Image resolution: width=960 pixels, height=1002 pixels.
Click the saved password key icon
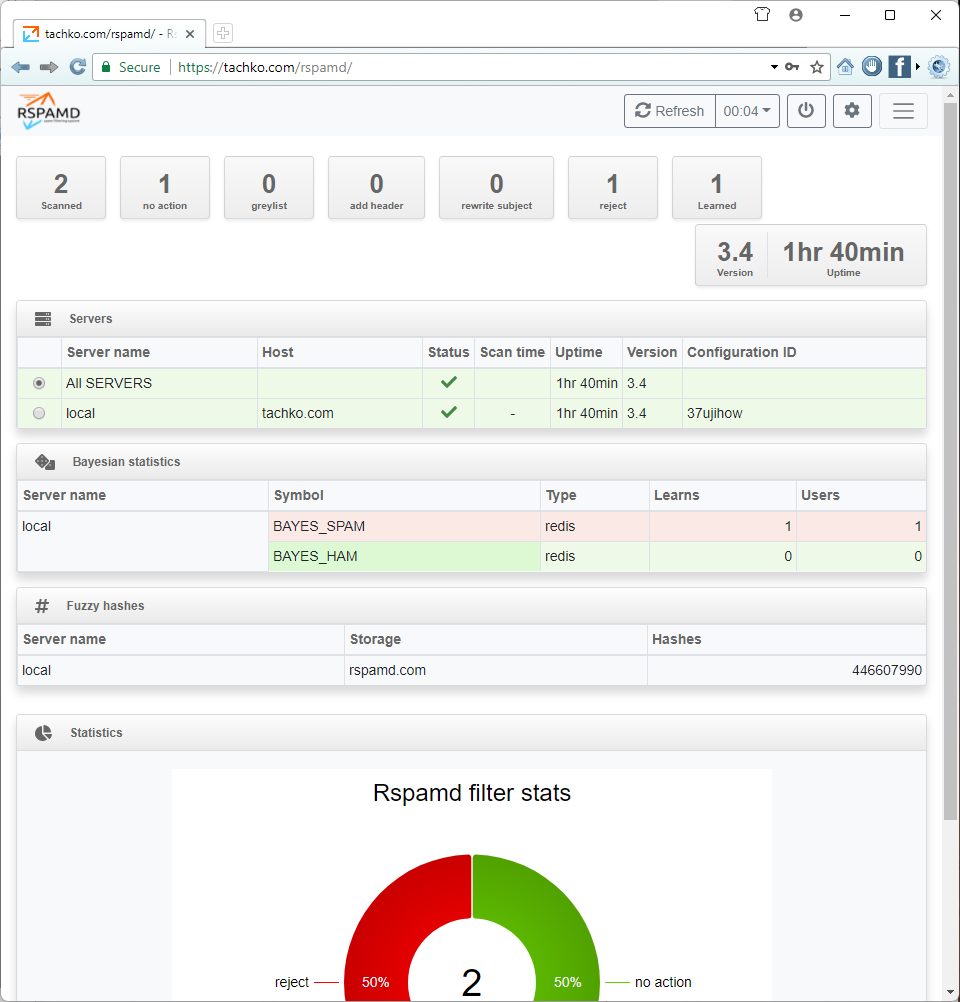(793, 66)
